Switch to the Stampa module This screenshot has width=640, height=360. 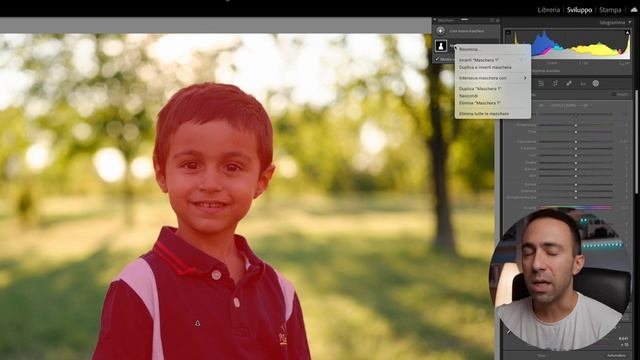pyautogui.click(x=610, y=10)
